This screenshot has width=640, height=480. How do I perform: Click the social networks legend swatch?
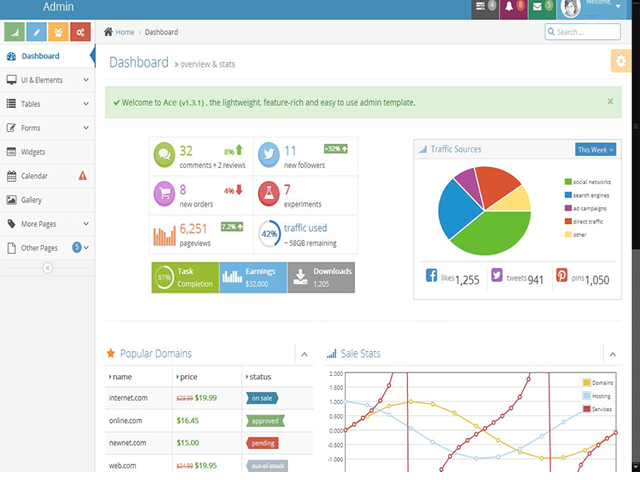(x=568, y=182)
